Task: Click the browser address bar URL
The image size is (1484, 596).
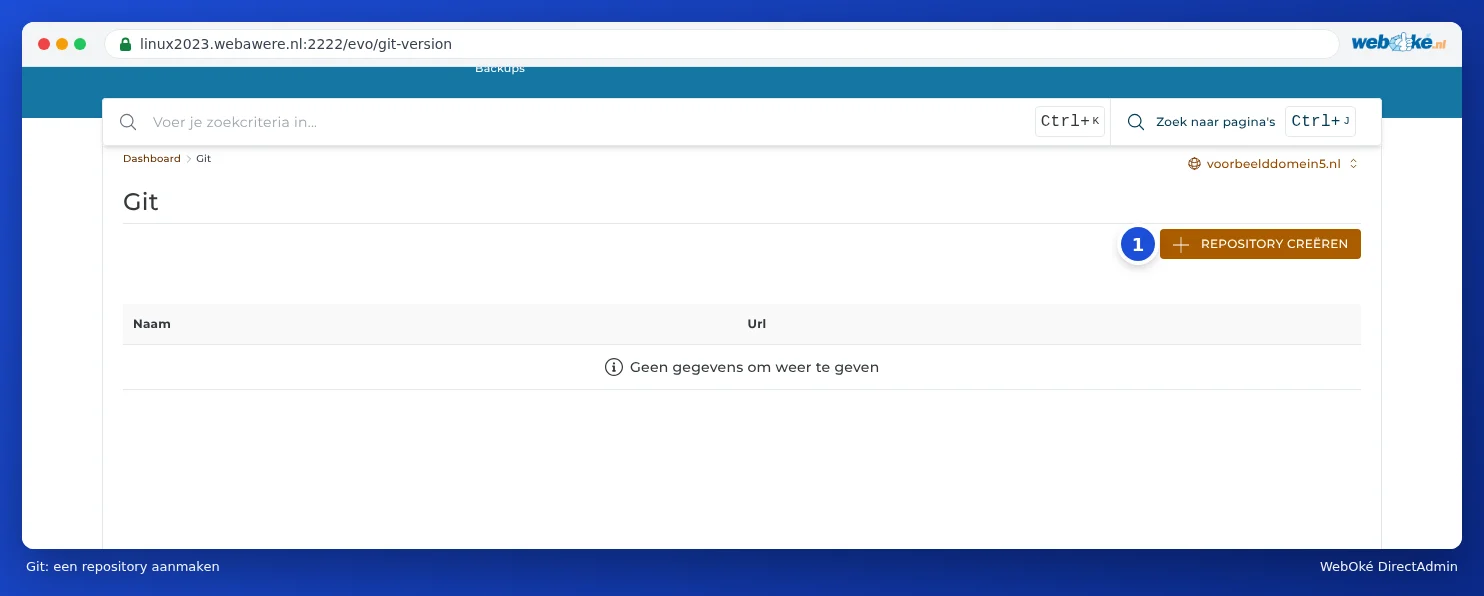Action: pos(296,44)
